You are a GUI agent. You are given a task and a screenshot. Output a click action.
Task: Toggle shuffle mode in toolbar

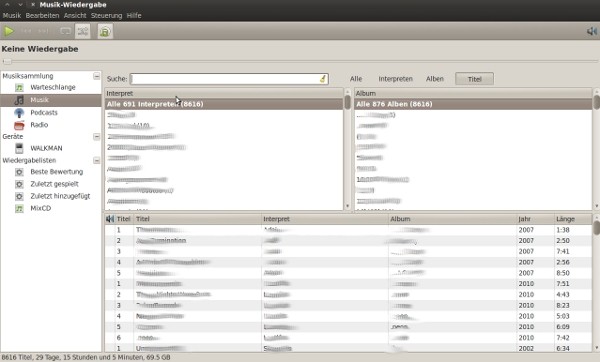tap(83, 31)
